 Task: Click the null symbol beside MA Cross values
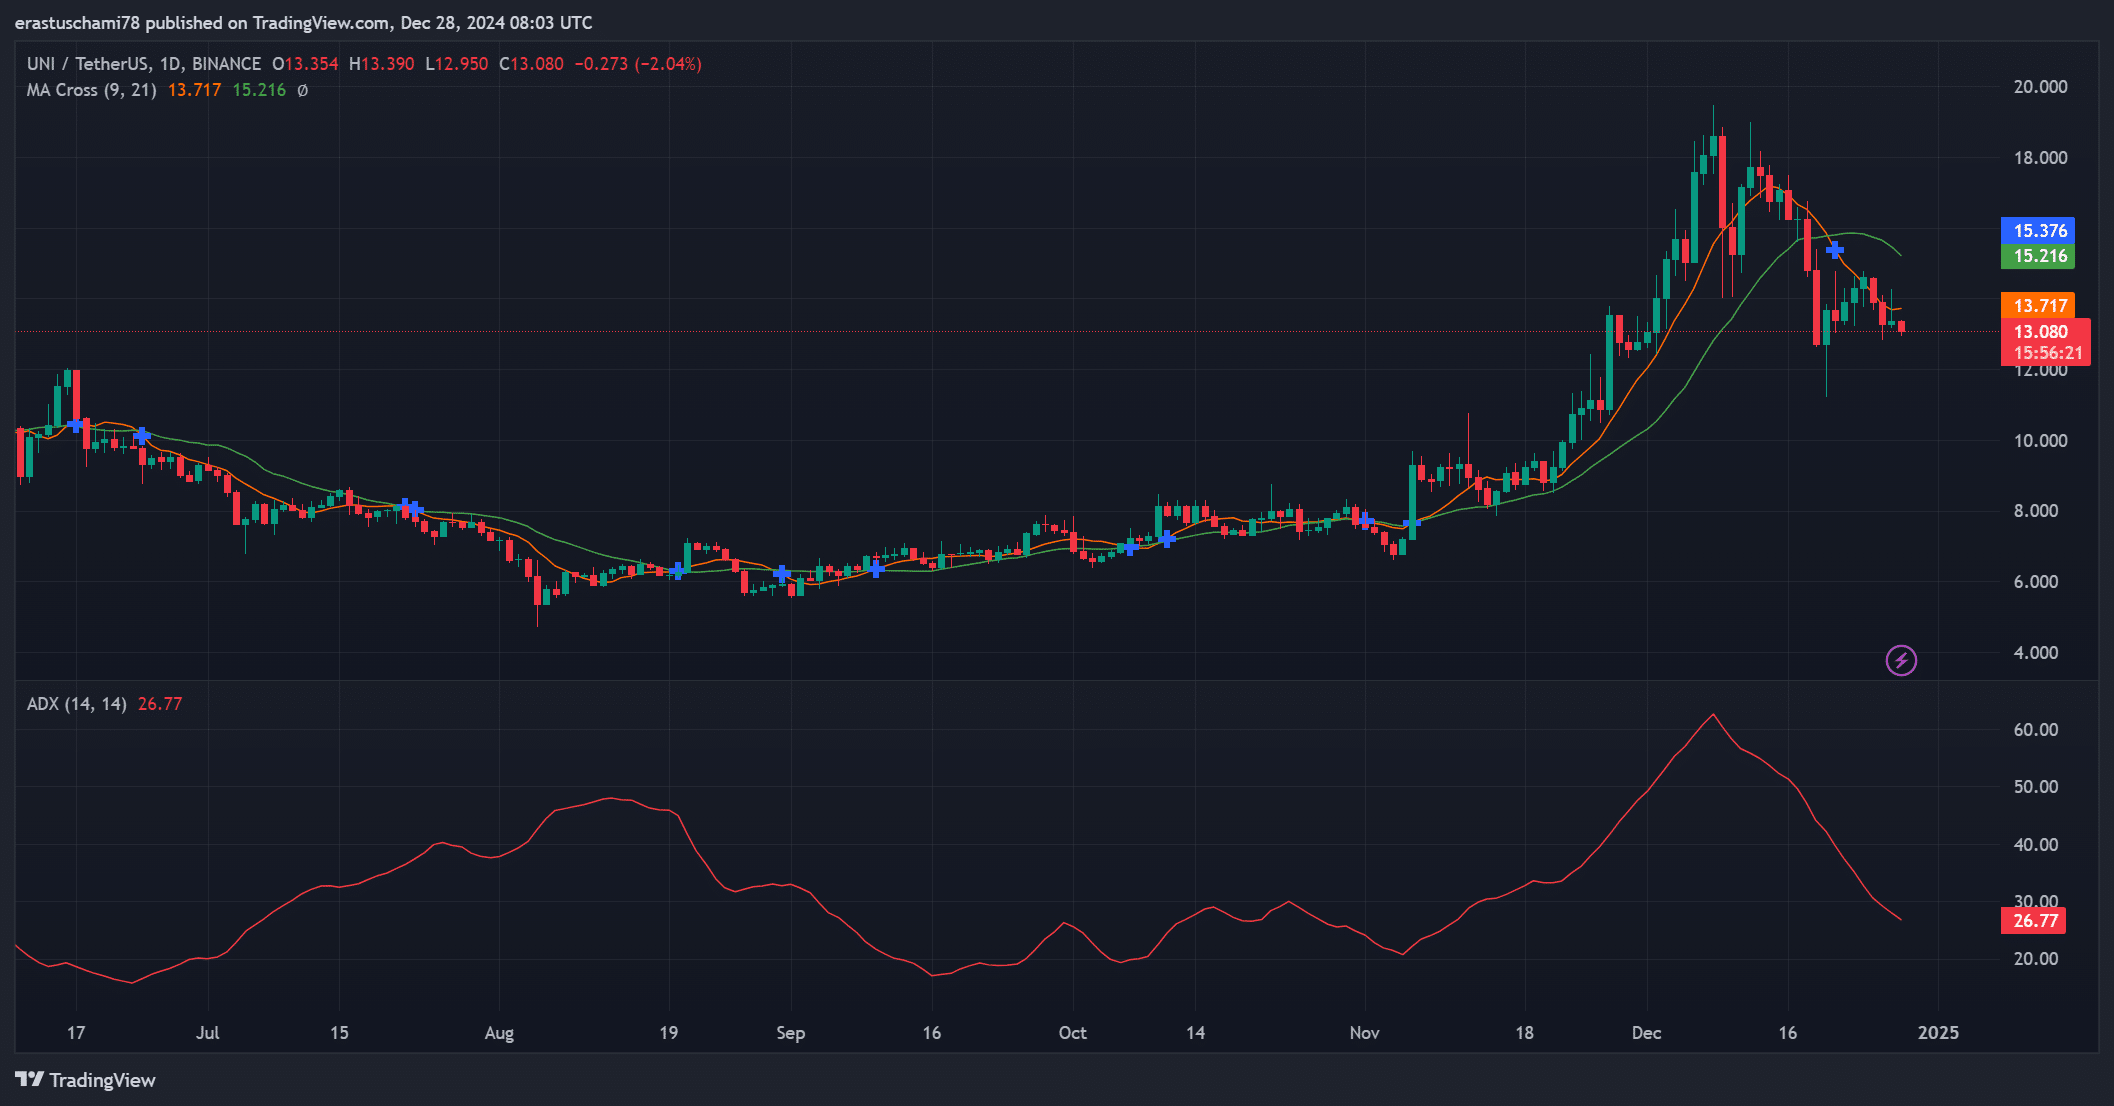coord(302,90)
